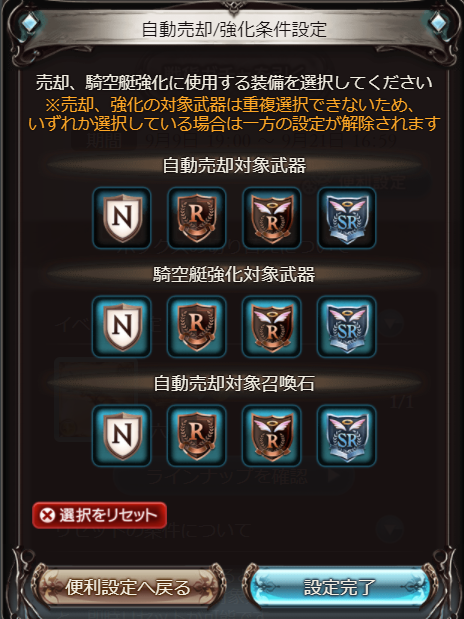
Task: Toggle plain R rarity under 自動売却対象召喚石
Action: coord(197,436)
